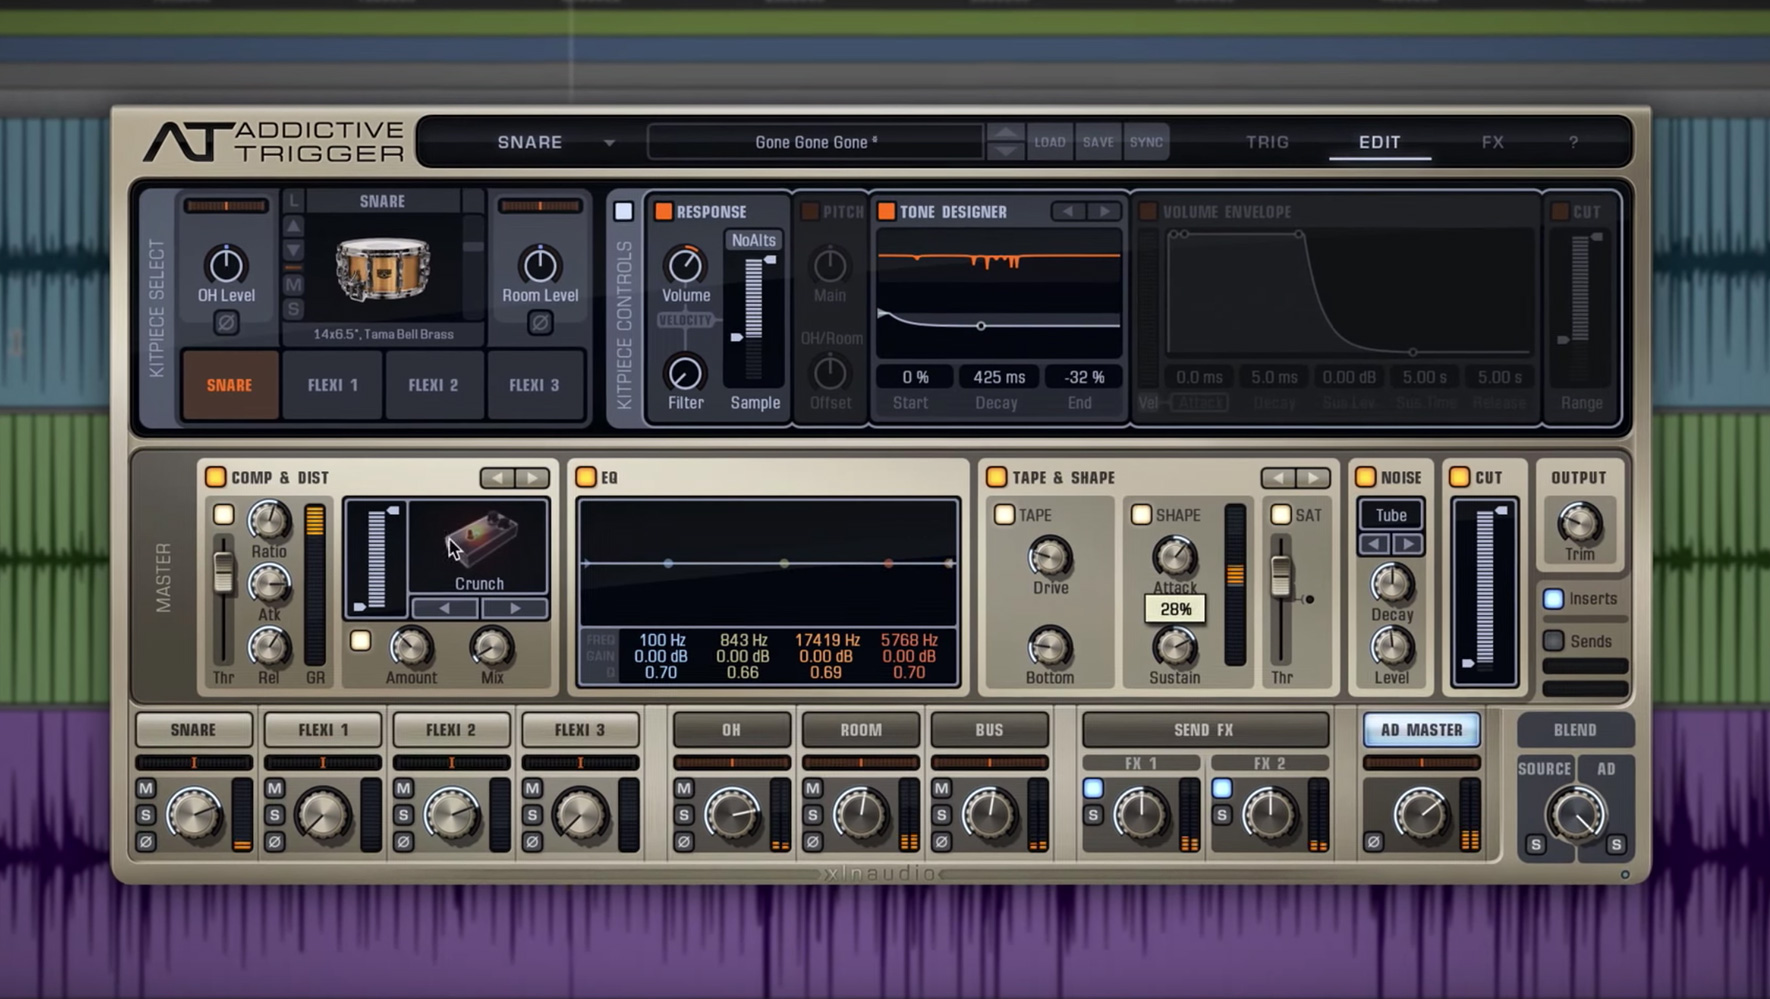
Task: Click previous Tone Designer preset arrow
Action: [x=1068, y=212]
